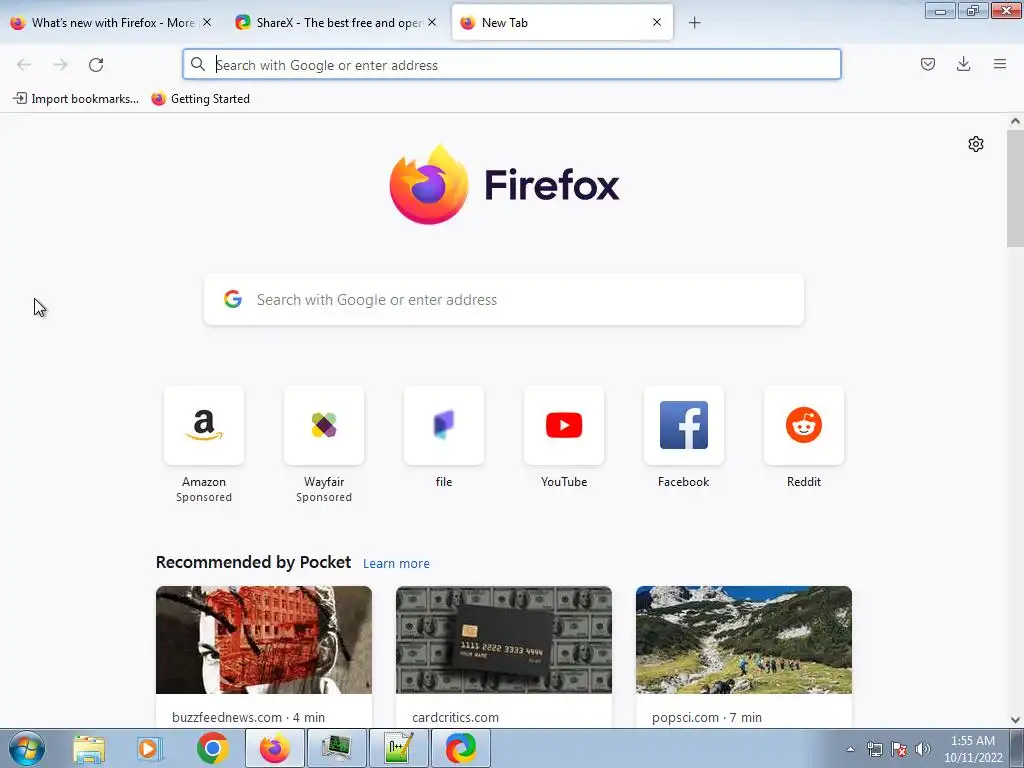Click Firefox taskbar button

point(274,748)
